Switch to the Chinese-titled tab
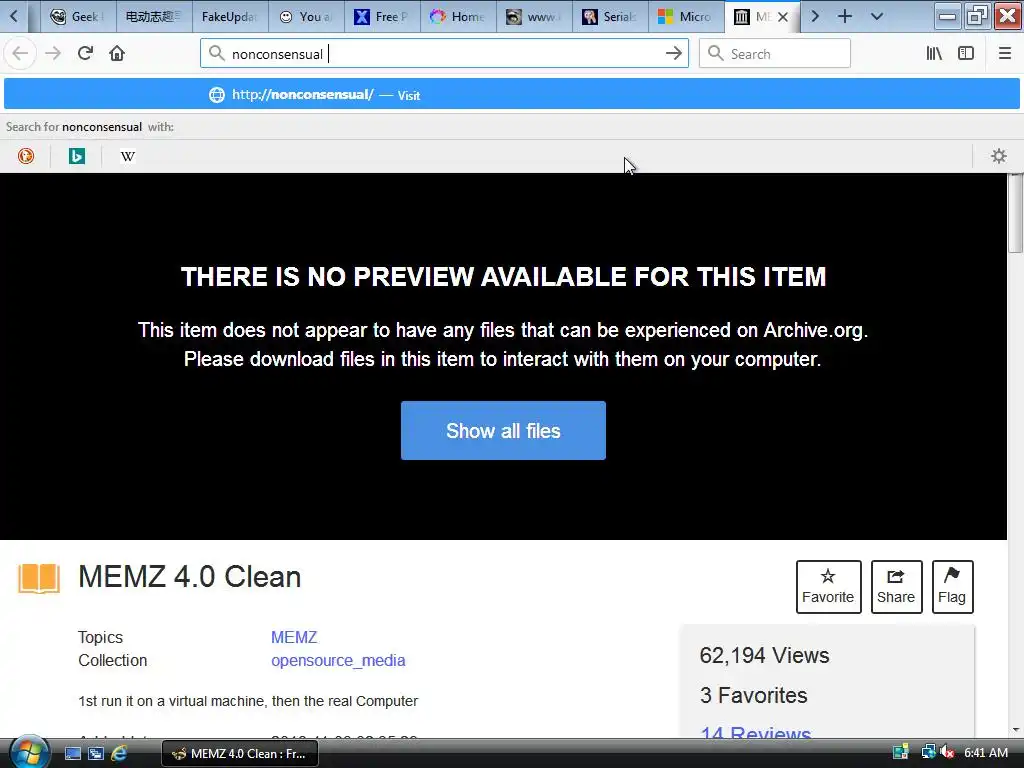This screenshot has width=1024, height=768. [154, 17]
